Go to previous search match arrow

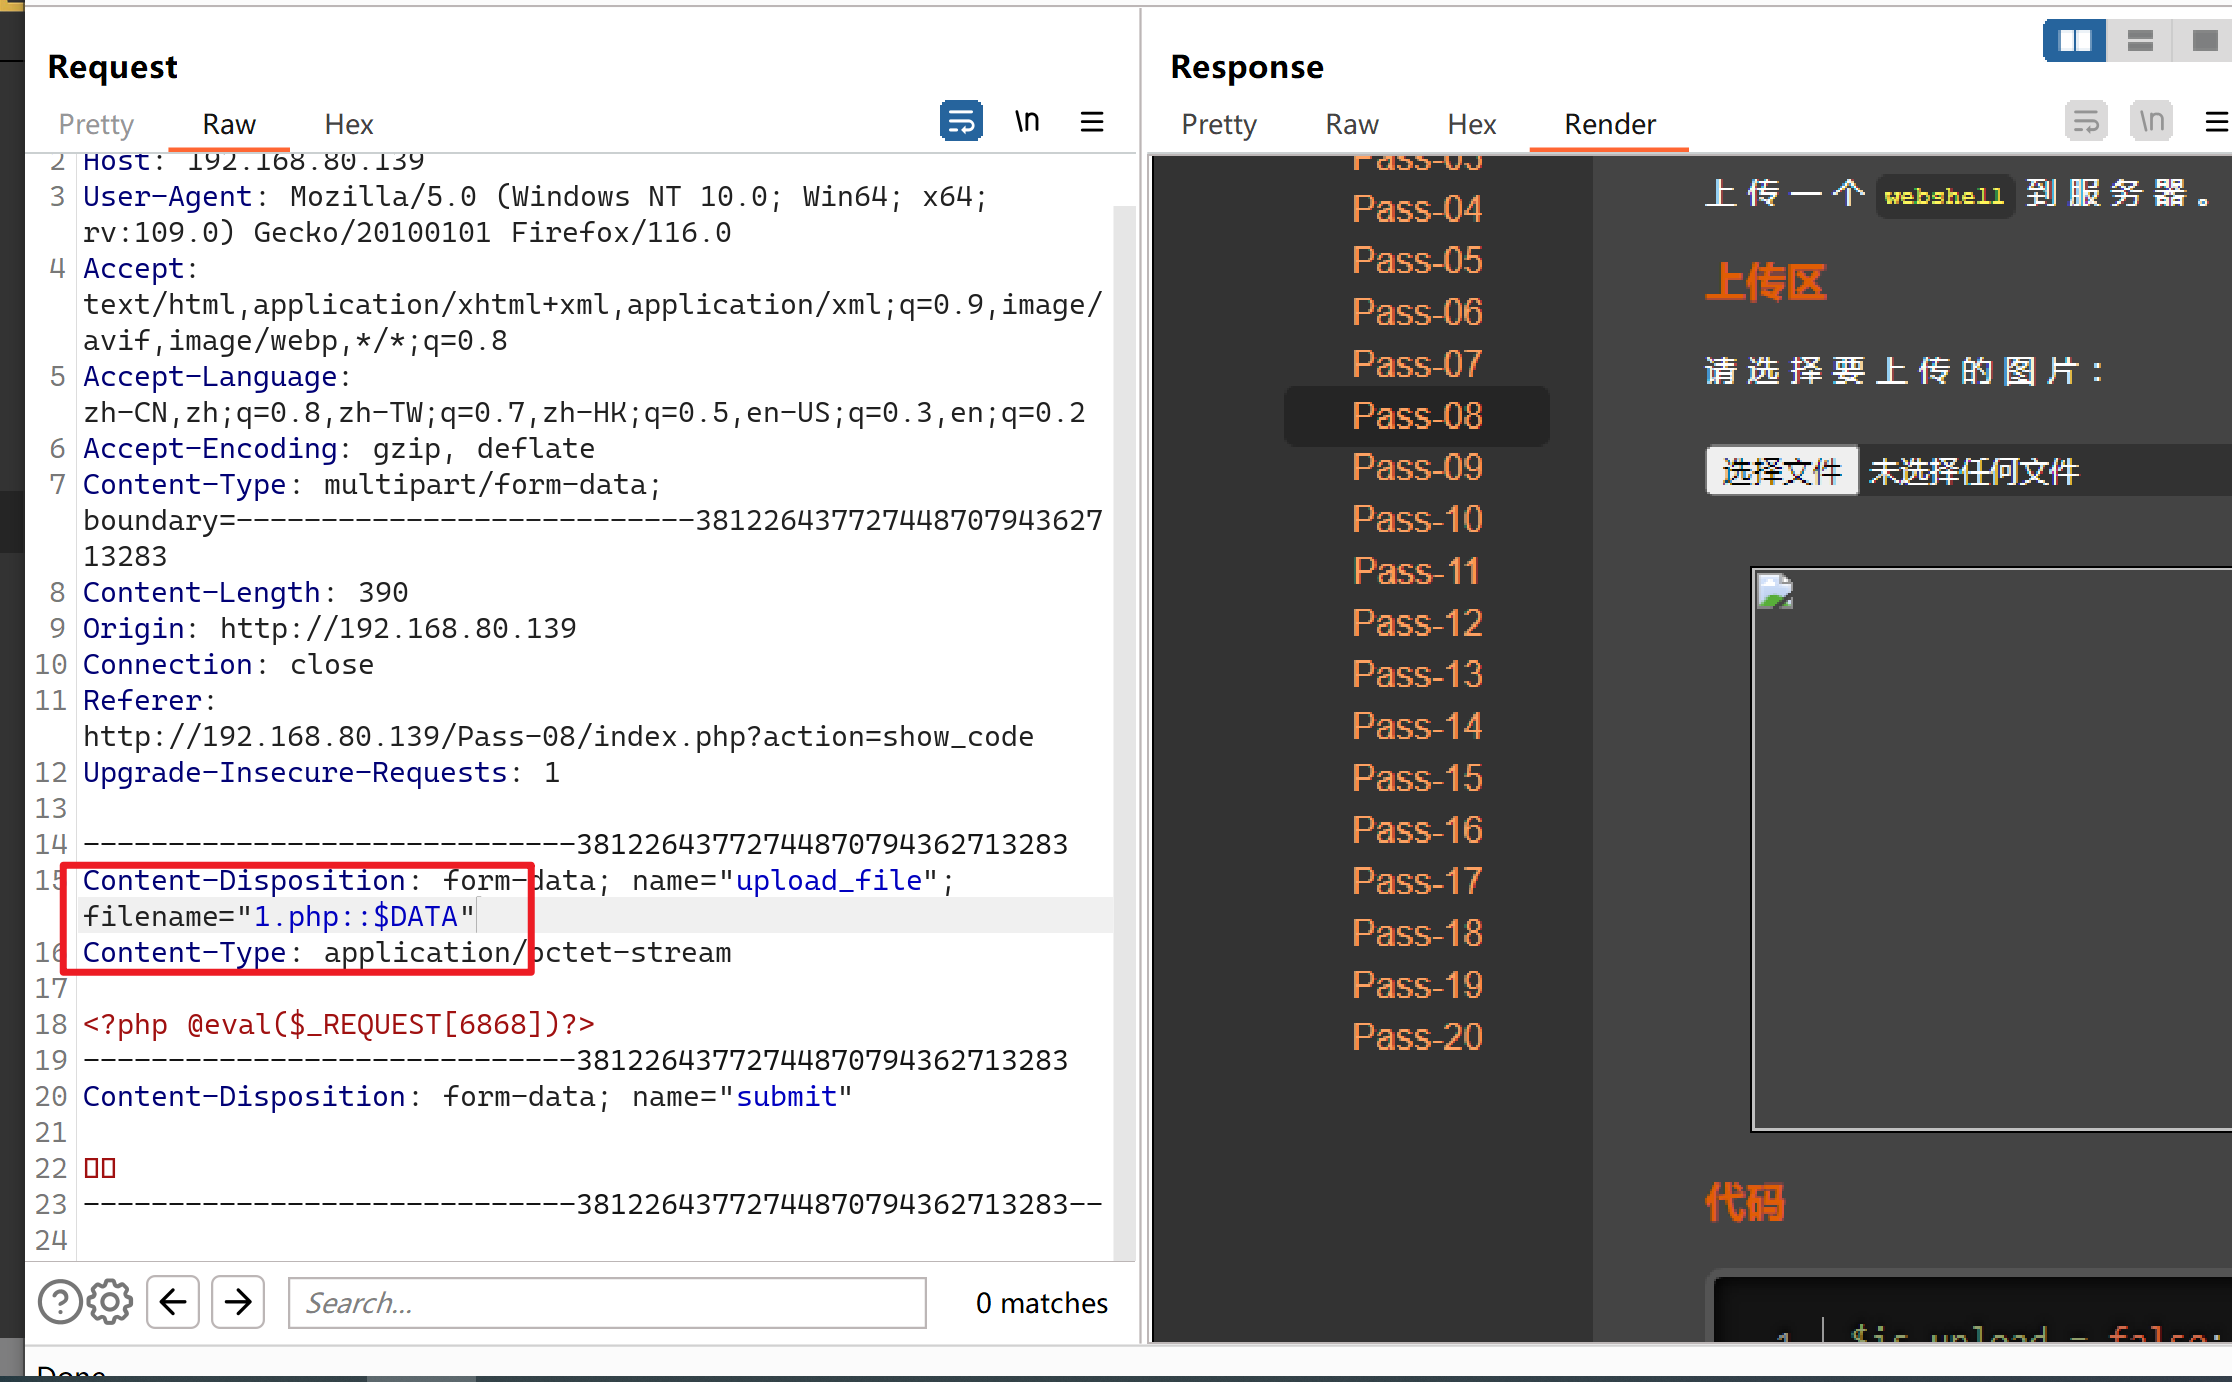click(173, 1302)
